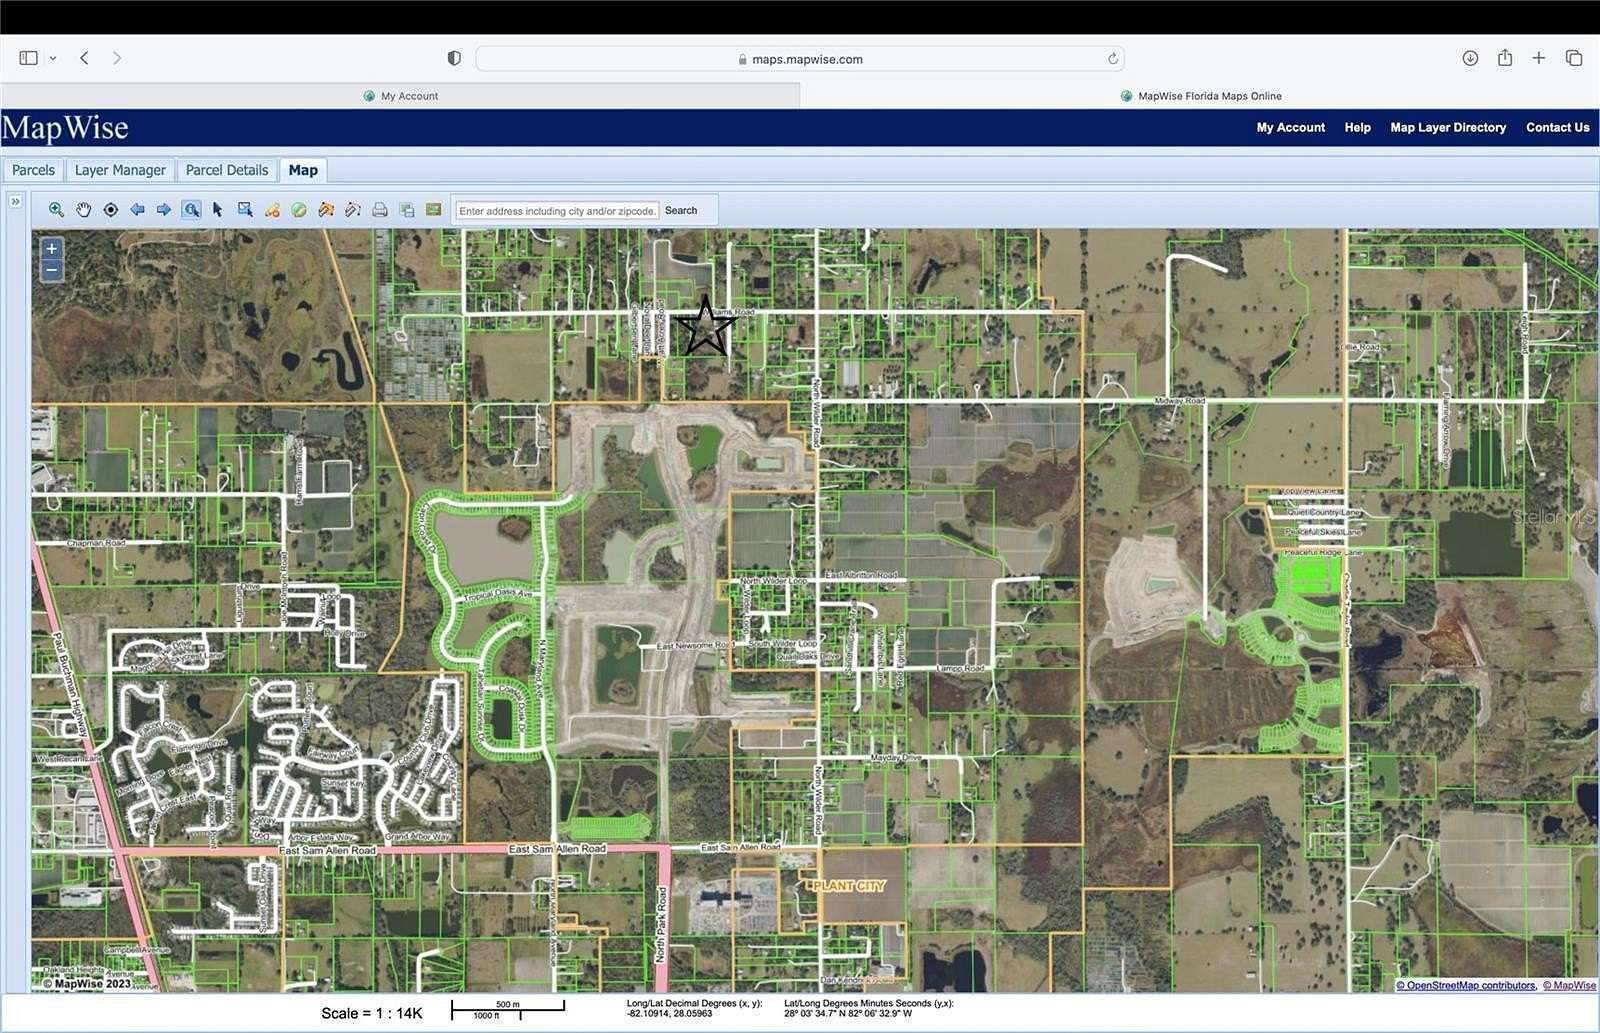
Task: Toggle the active identify info tool
Action: pyautogui.click(x=190, y=210)
